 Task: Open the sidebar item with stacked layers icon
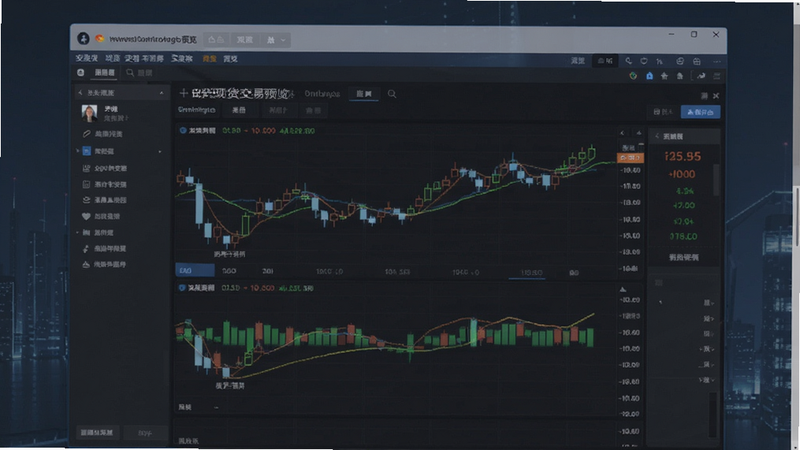(x=105, y=200)
